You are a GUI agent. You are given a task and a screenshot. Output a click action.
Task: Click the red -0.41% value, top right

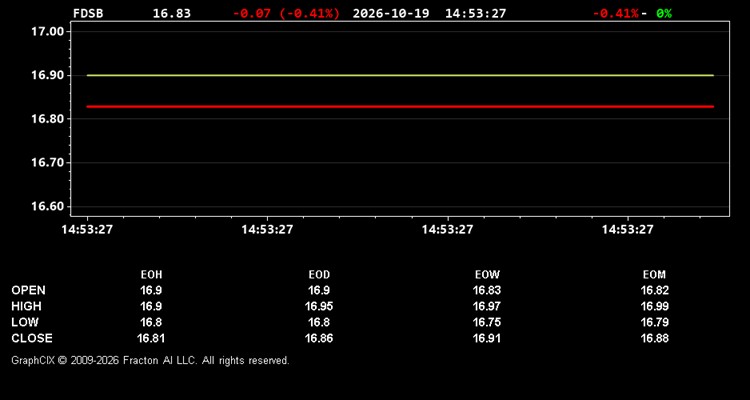coord(615,13)
